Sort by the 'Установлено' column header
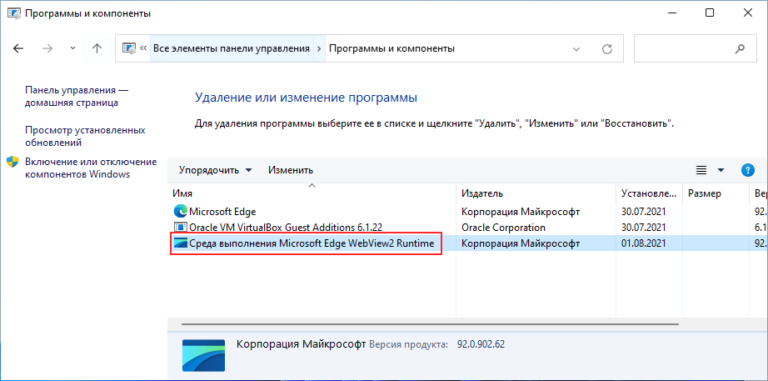Image resolution: width=768 pixels, height=381 pixels. [650, 193]
